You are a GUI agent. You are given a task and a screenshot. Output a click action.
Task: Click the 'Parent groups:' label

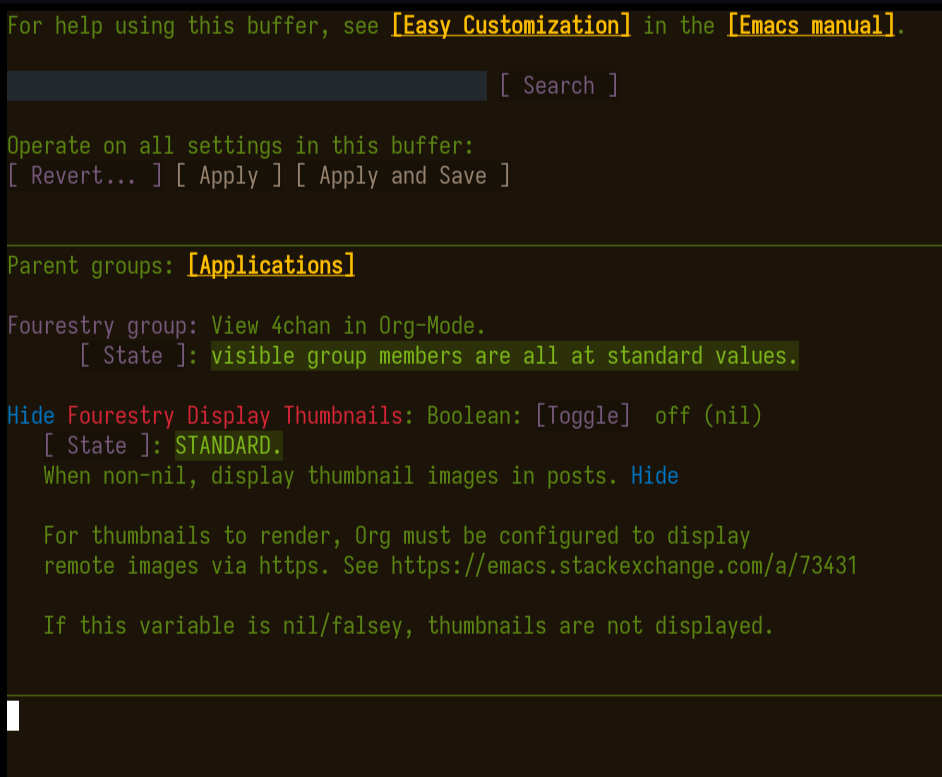tap(90, 266)
